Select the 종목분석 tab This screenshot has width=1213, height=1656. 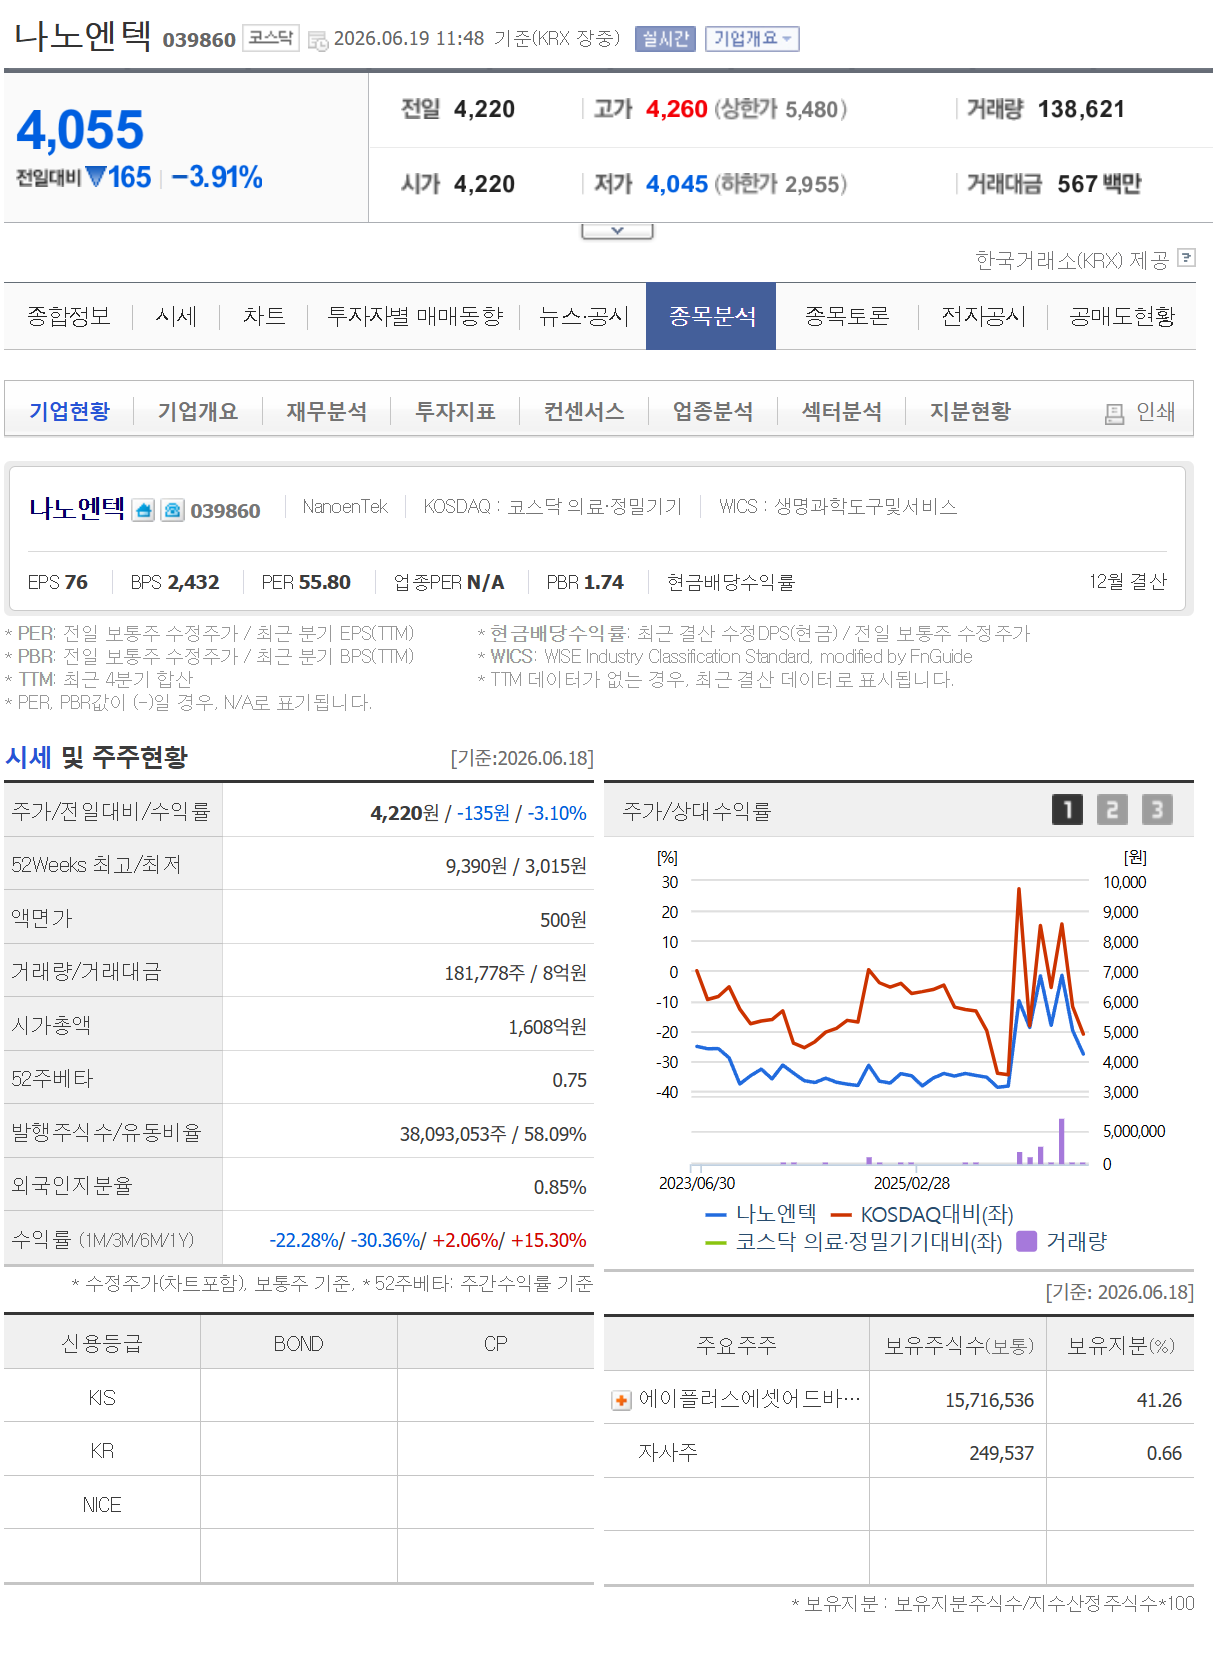click(x=711, y=316)
